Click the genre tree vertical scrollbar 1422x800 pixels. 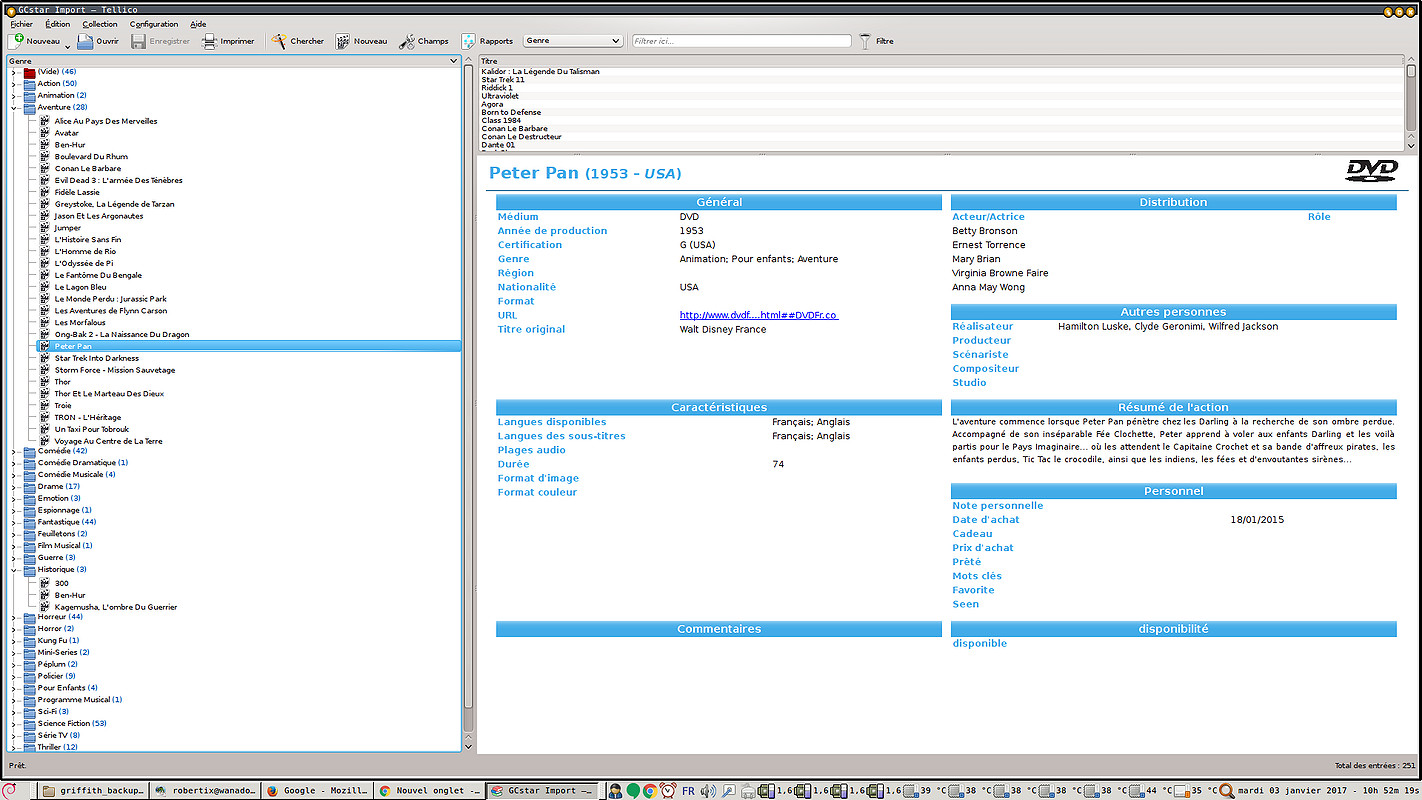(468, 400)
